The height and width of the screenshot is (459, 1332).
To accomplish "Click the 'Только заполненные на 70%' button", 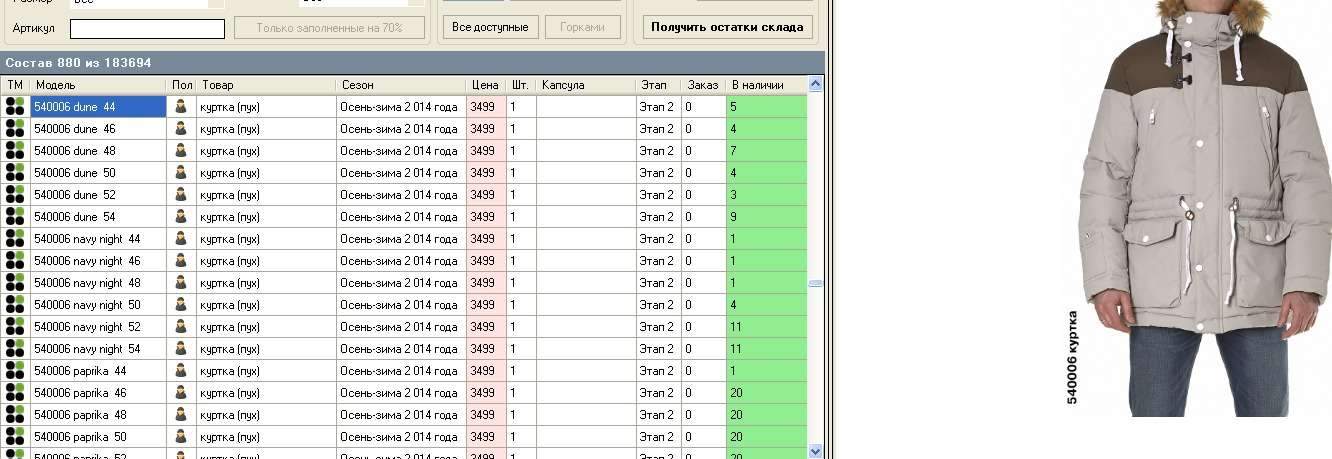I will [329, 28].
